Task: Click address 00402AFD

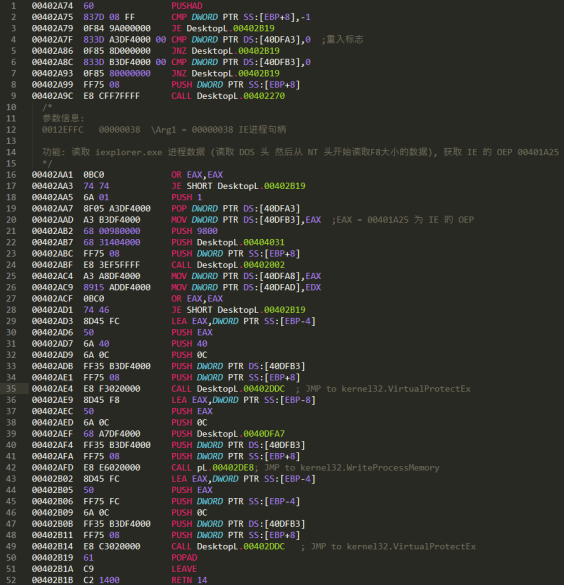Action: click(x=52, y=468)
